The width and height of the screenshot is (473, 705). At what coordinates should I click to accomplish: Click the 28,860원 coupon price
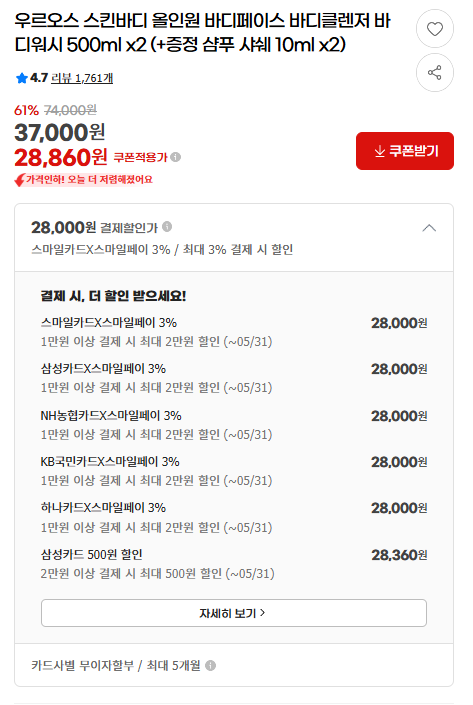(61, 157)
